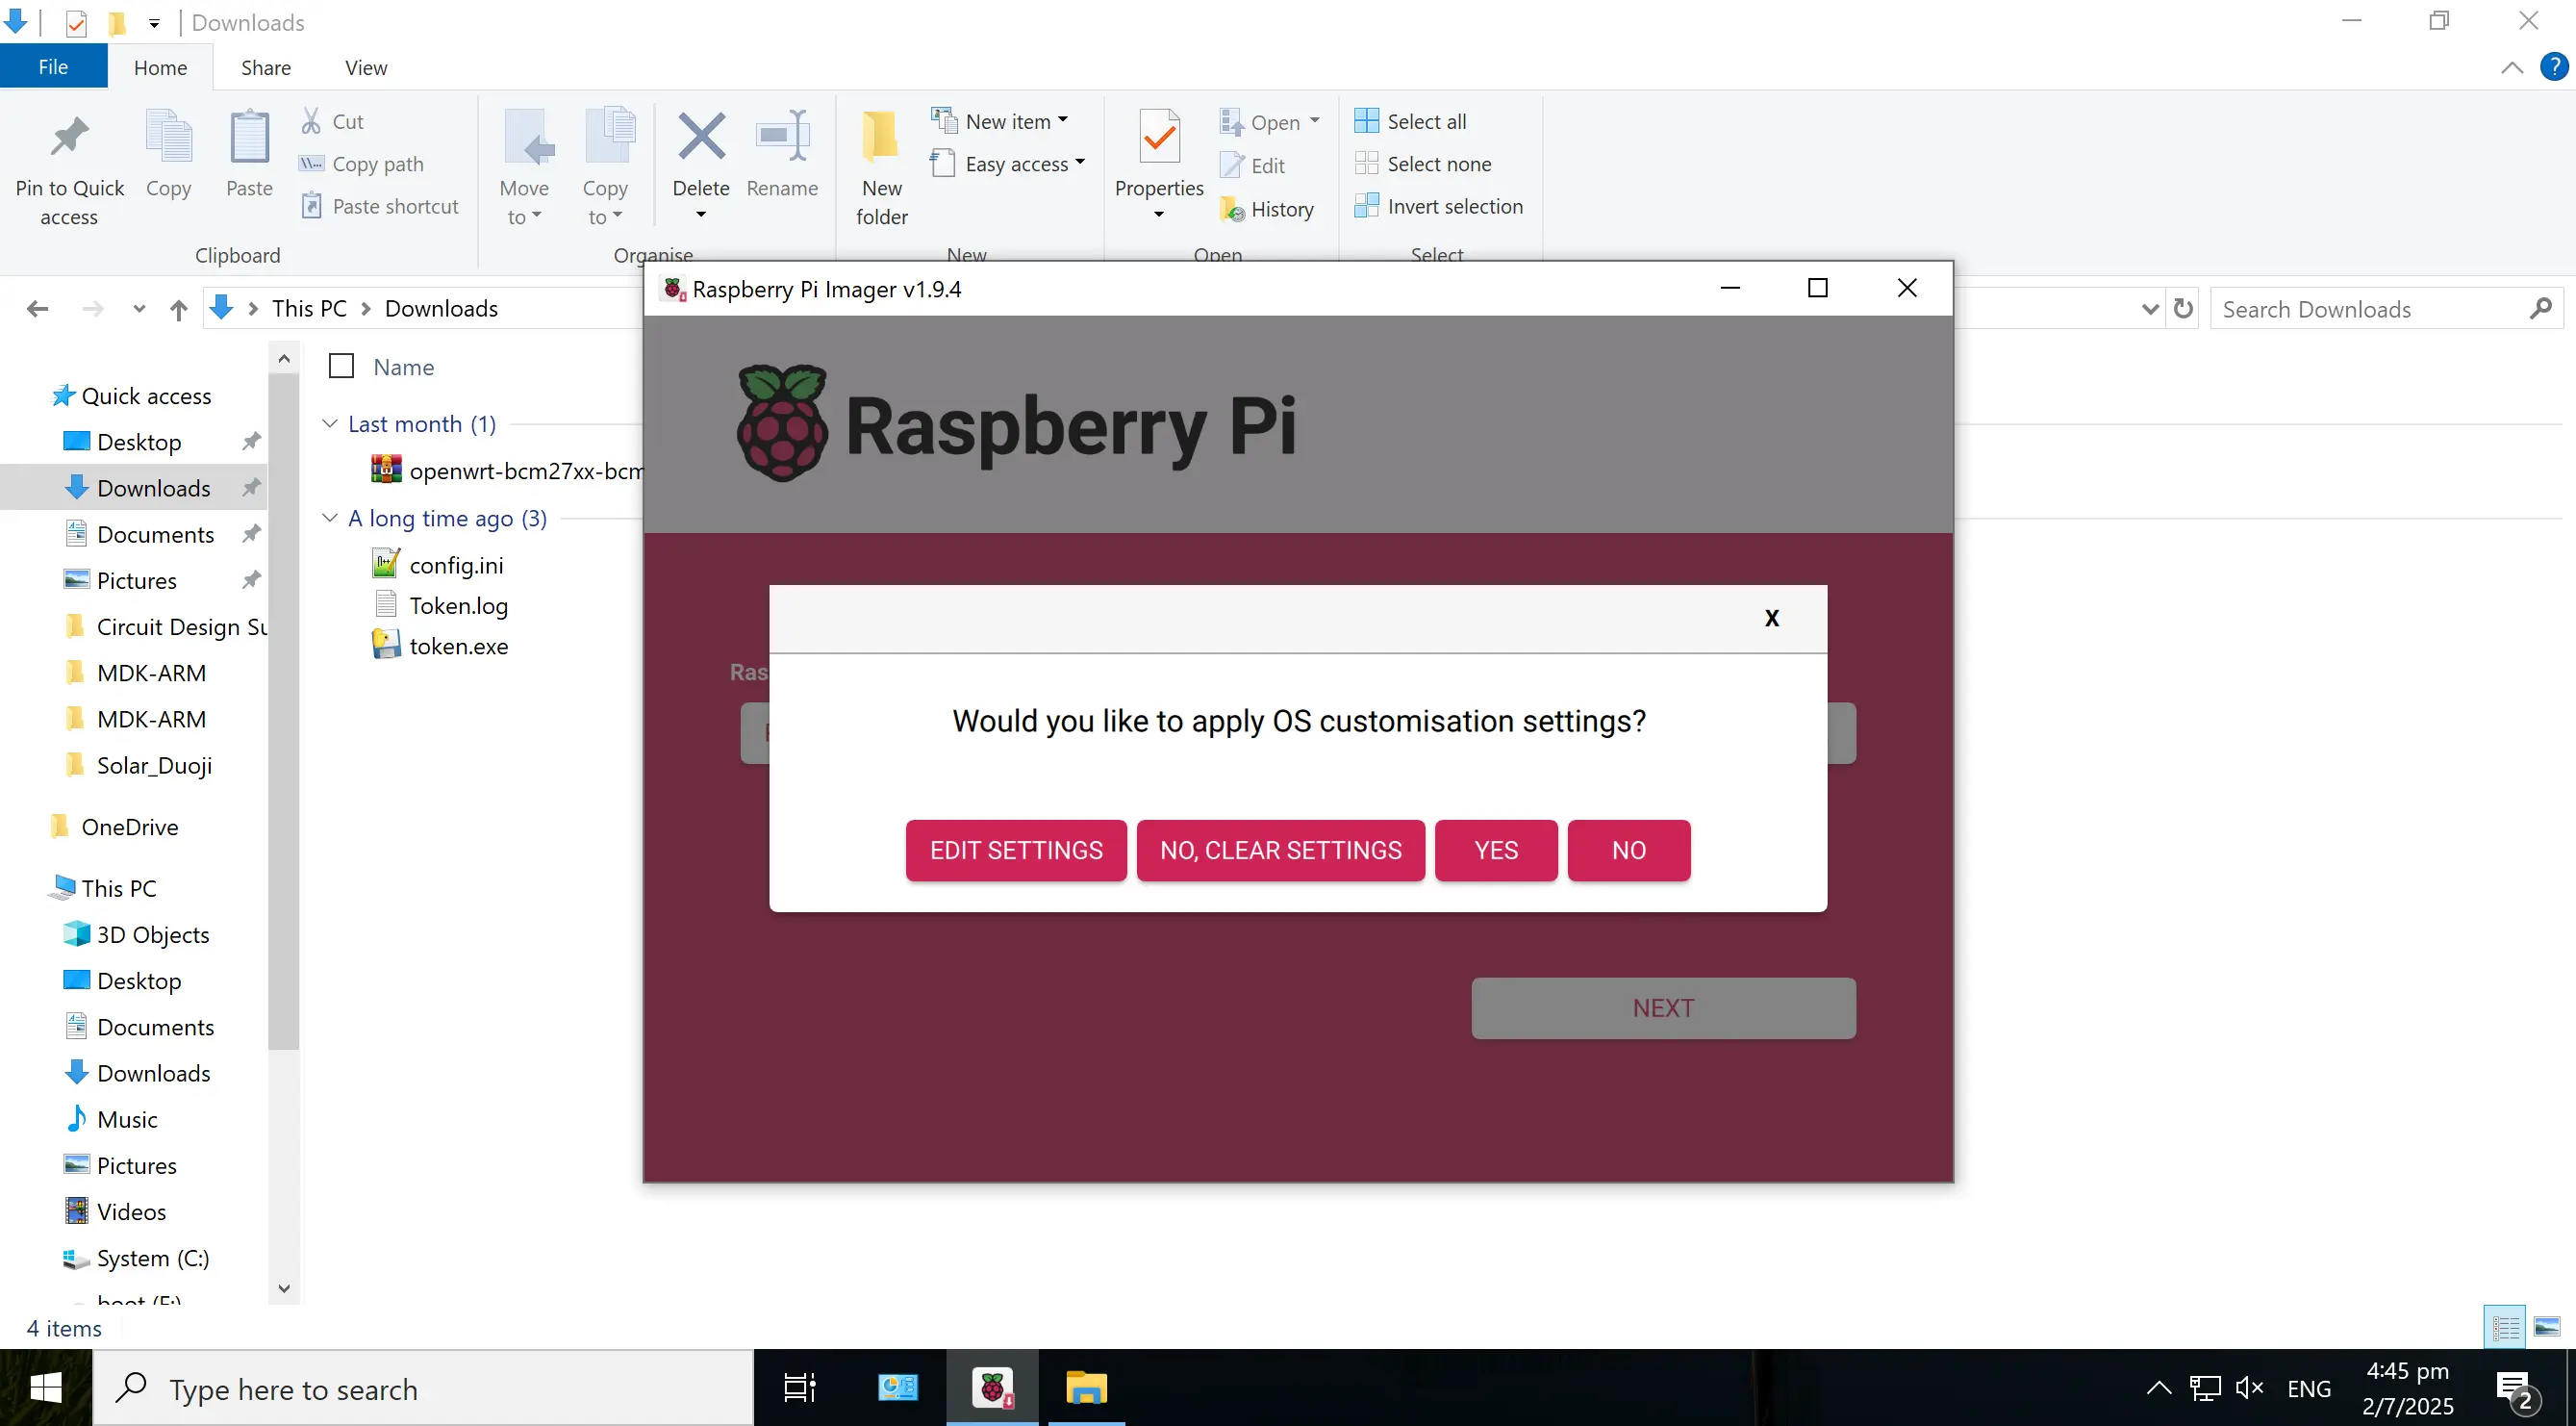Click the Pin to Quick access icon
This screenshot has height=1426, width=2576.
click(x=69, y=137)
